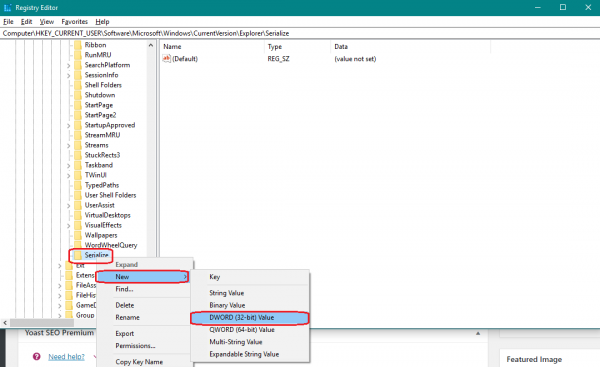
Task: Click the User Shell Folders folder icon
Action: pyautogui.click(x=78, y=195)
